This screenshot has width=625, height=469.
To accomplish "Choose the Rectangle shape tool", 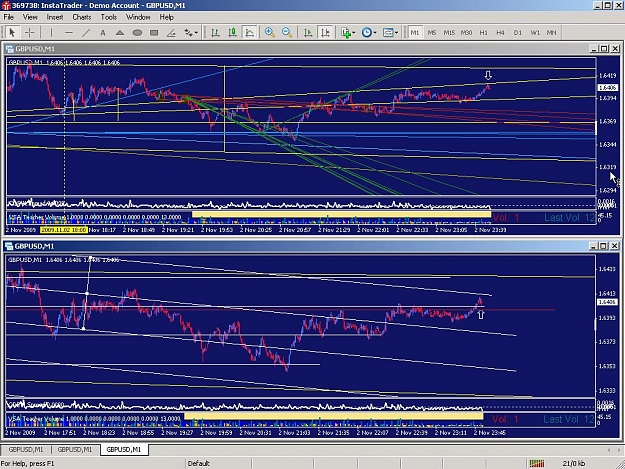I will coord(154,32).
